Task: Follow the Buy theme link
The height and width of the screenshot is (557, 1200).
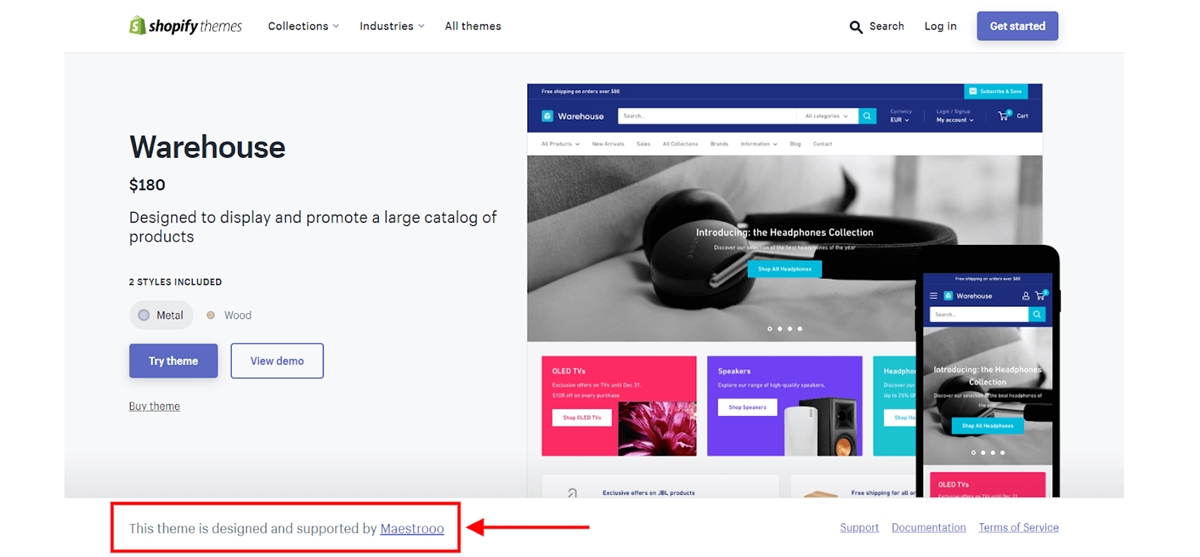Action: 154,406
